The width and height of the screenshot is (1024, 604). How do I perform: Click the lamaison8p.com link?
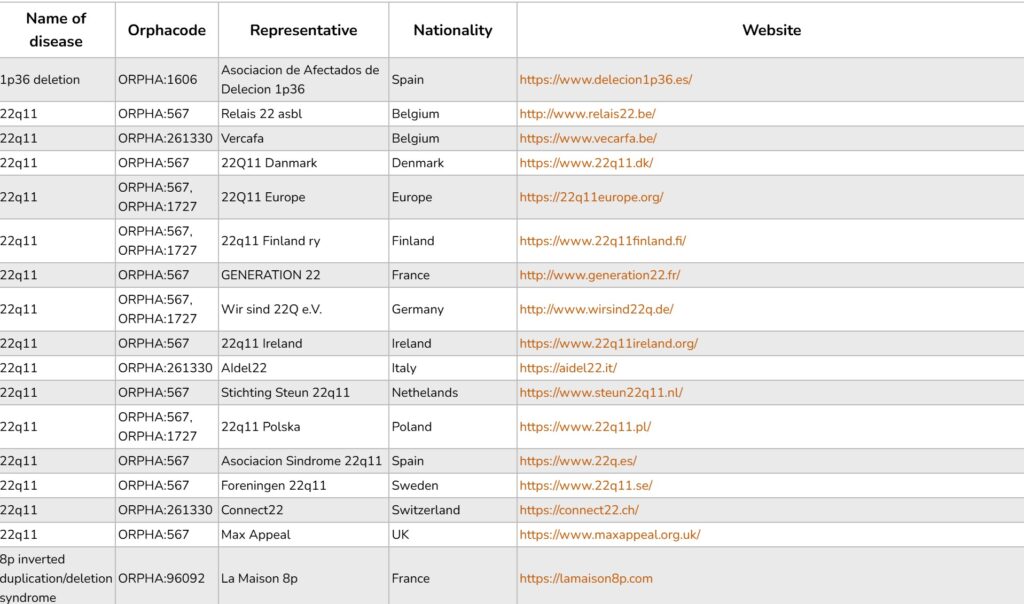[586, 579]
